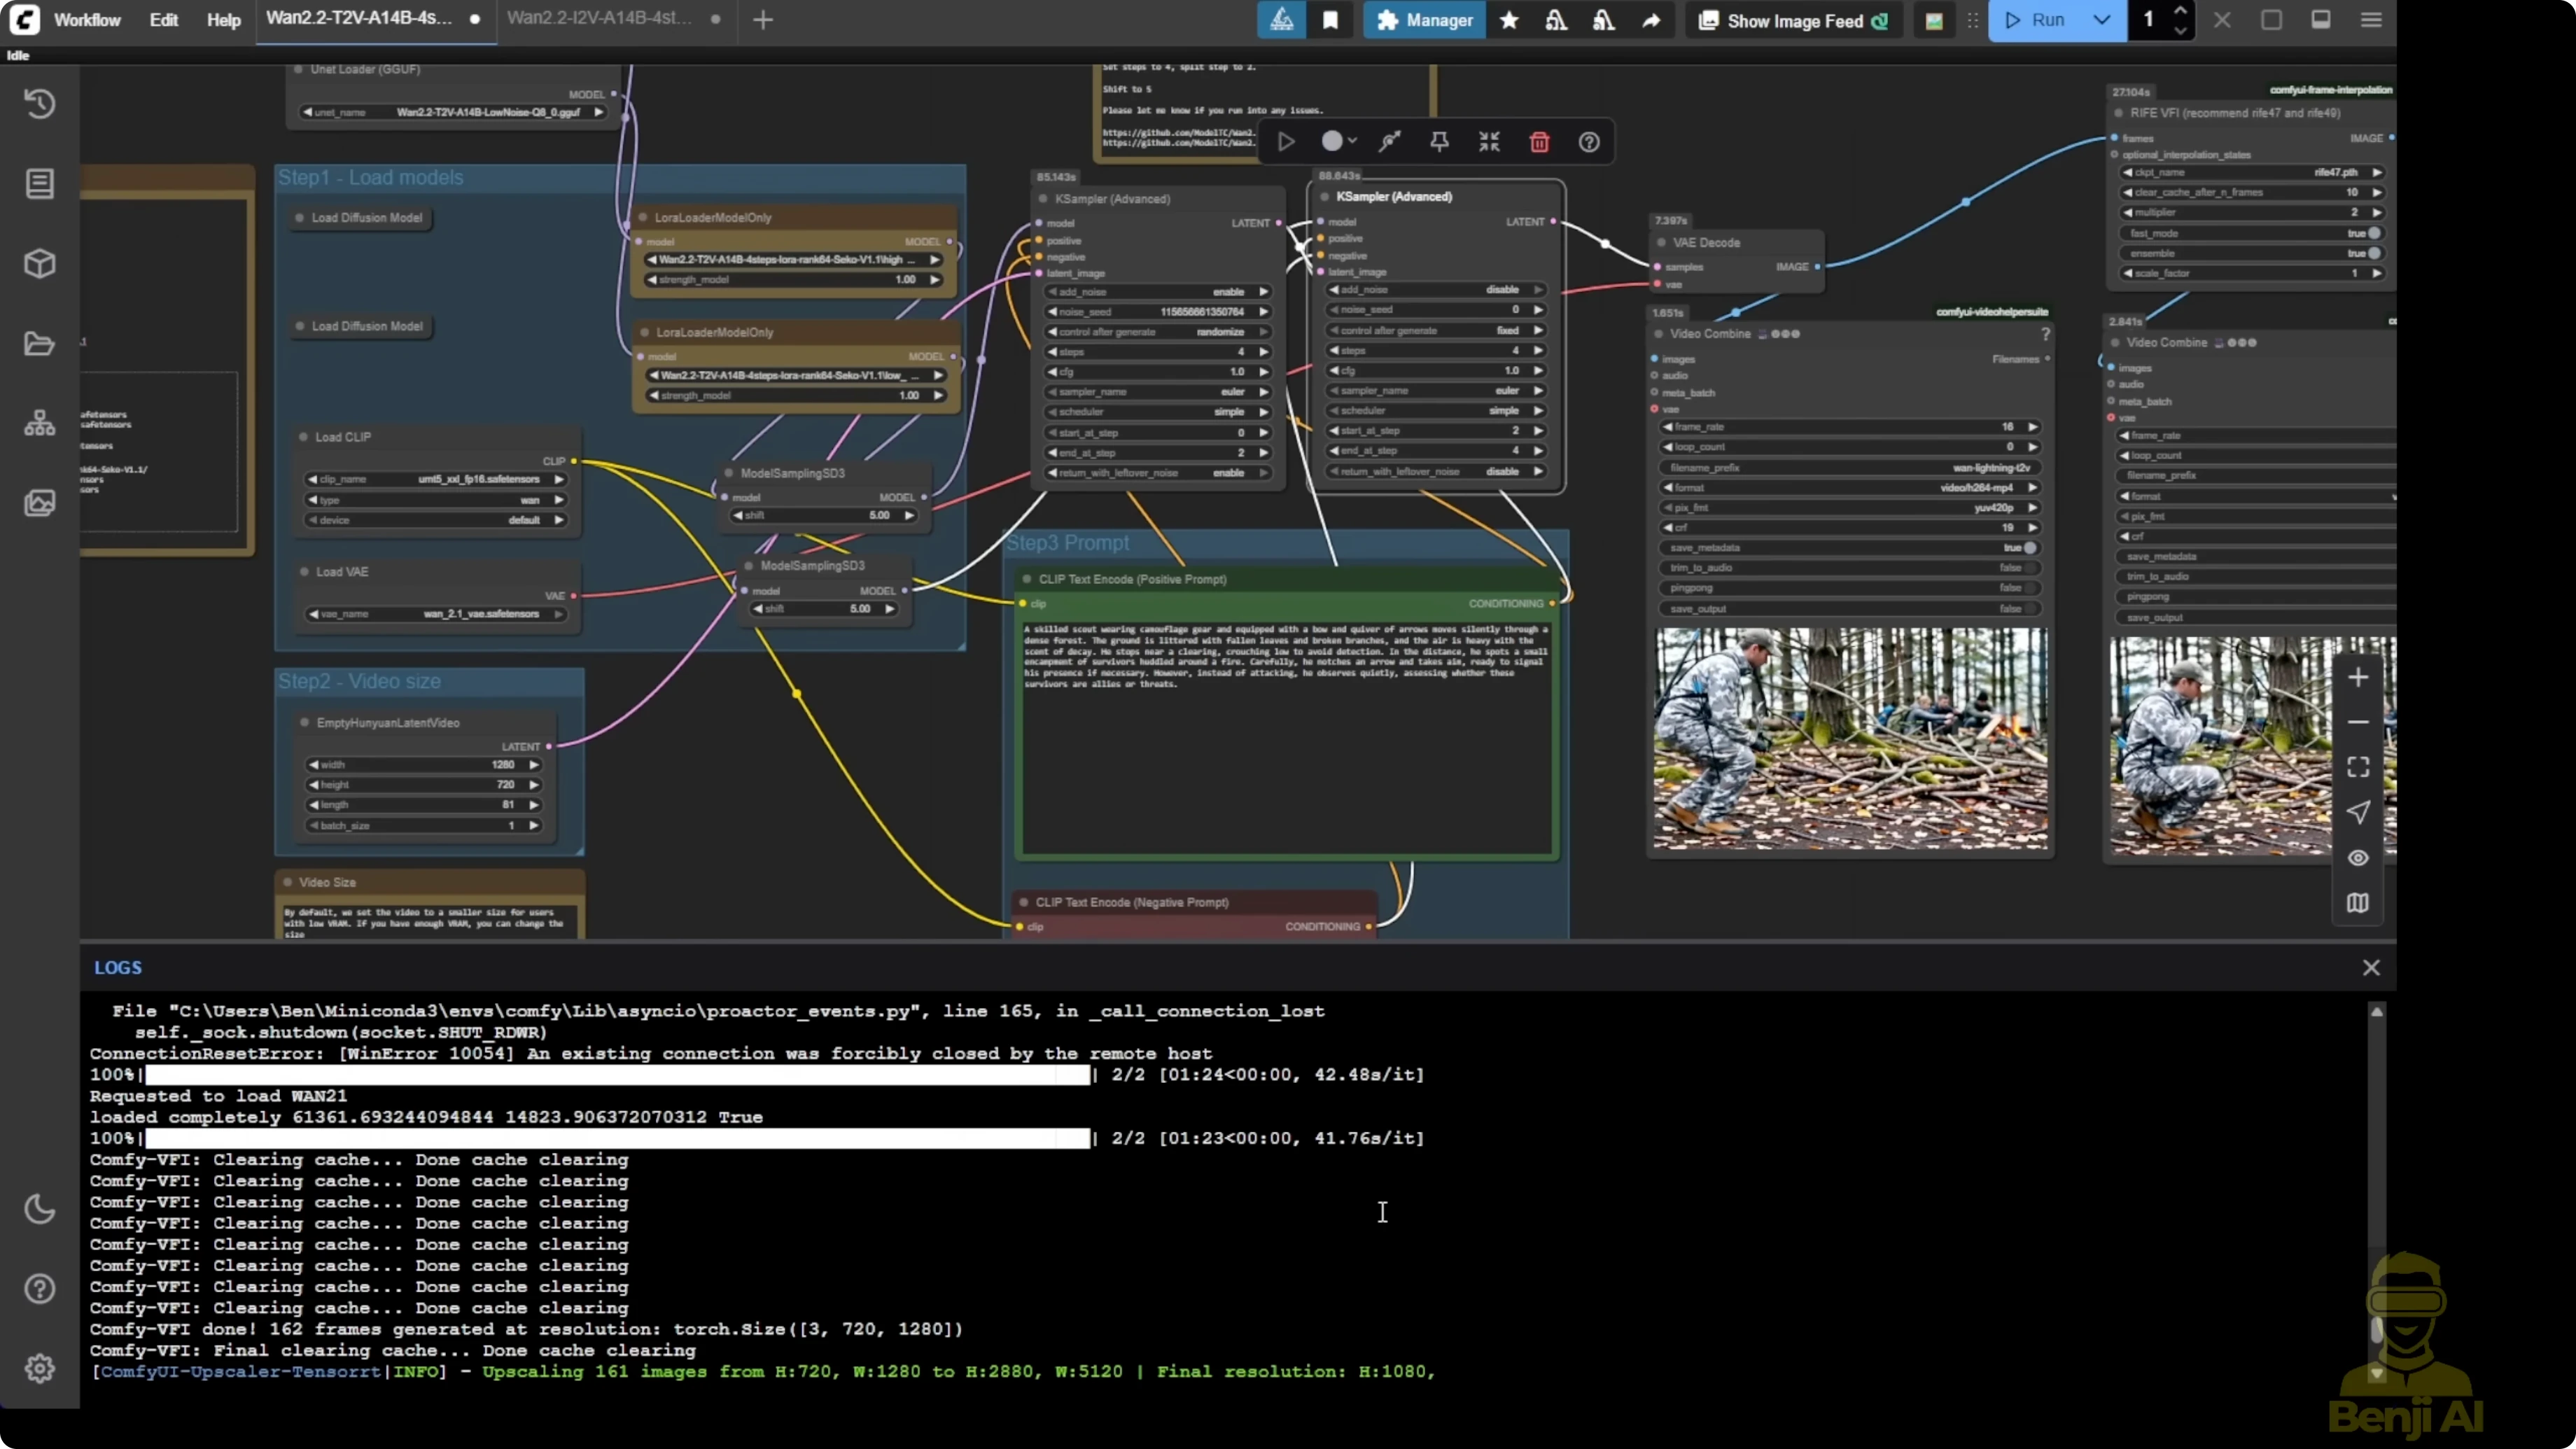Image resolution: width=2576 pixels, height=1449 pixels.
Task: Adjust the strength_model slider in LoraLoaderModelOnly
Action: (x=793, y=280)
